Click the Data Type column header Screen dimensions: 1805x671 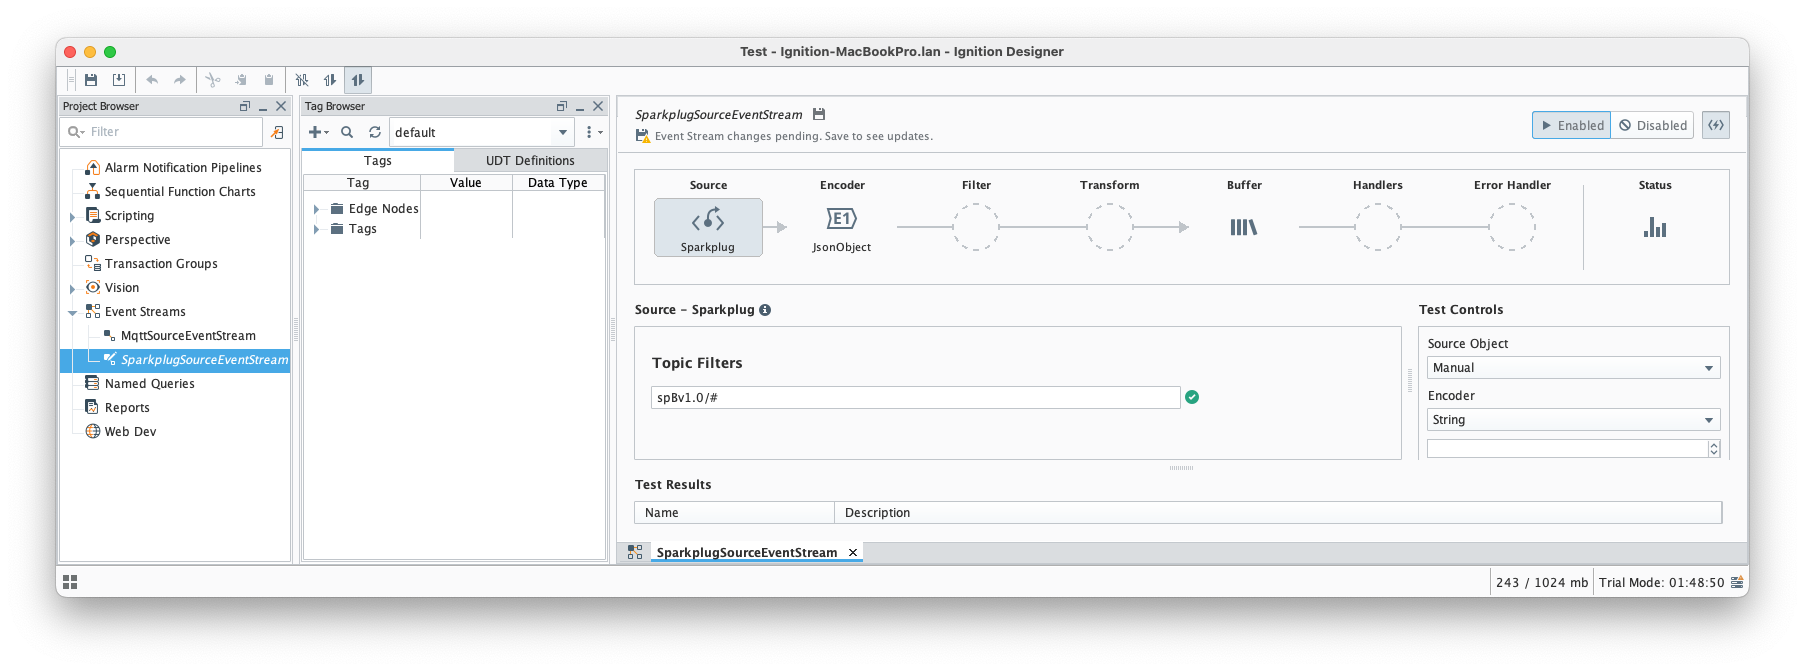558,183
